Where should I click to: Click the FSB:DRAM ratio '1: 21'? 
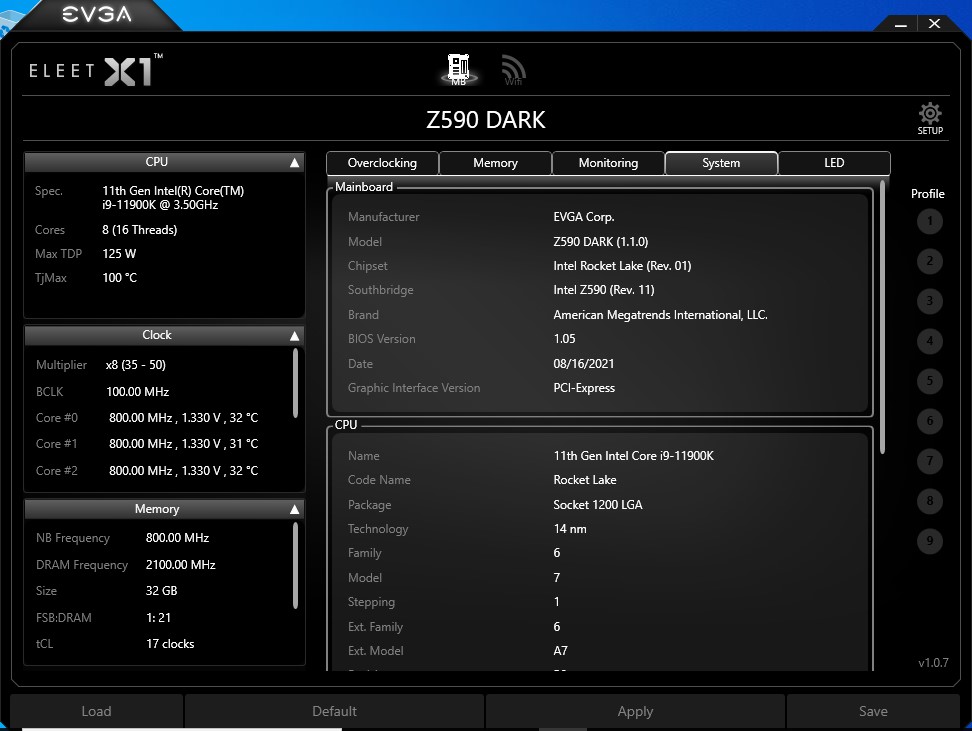click(158, 618)
